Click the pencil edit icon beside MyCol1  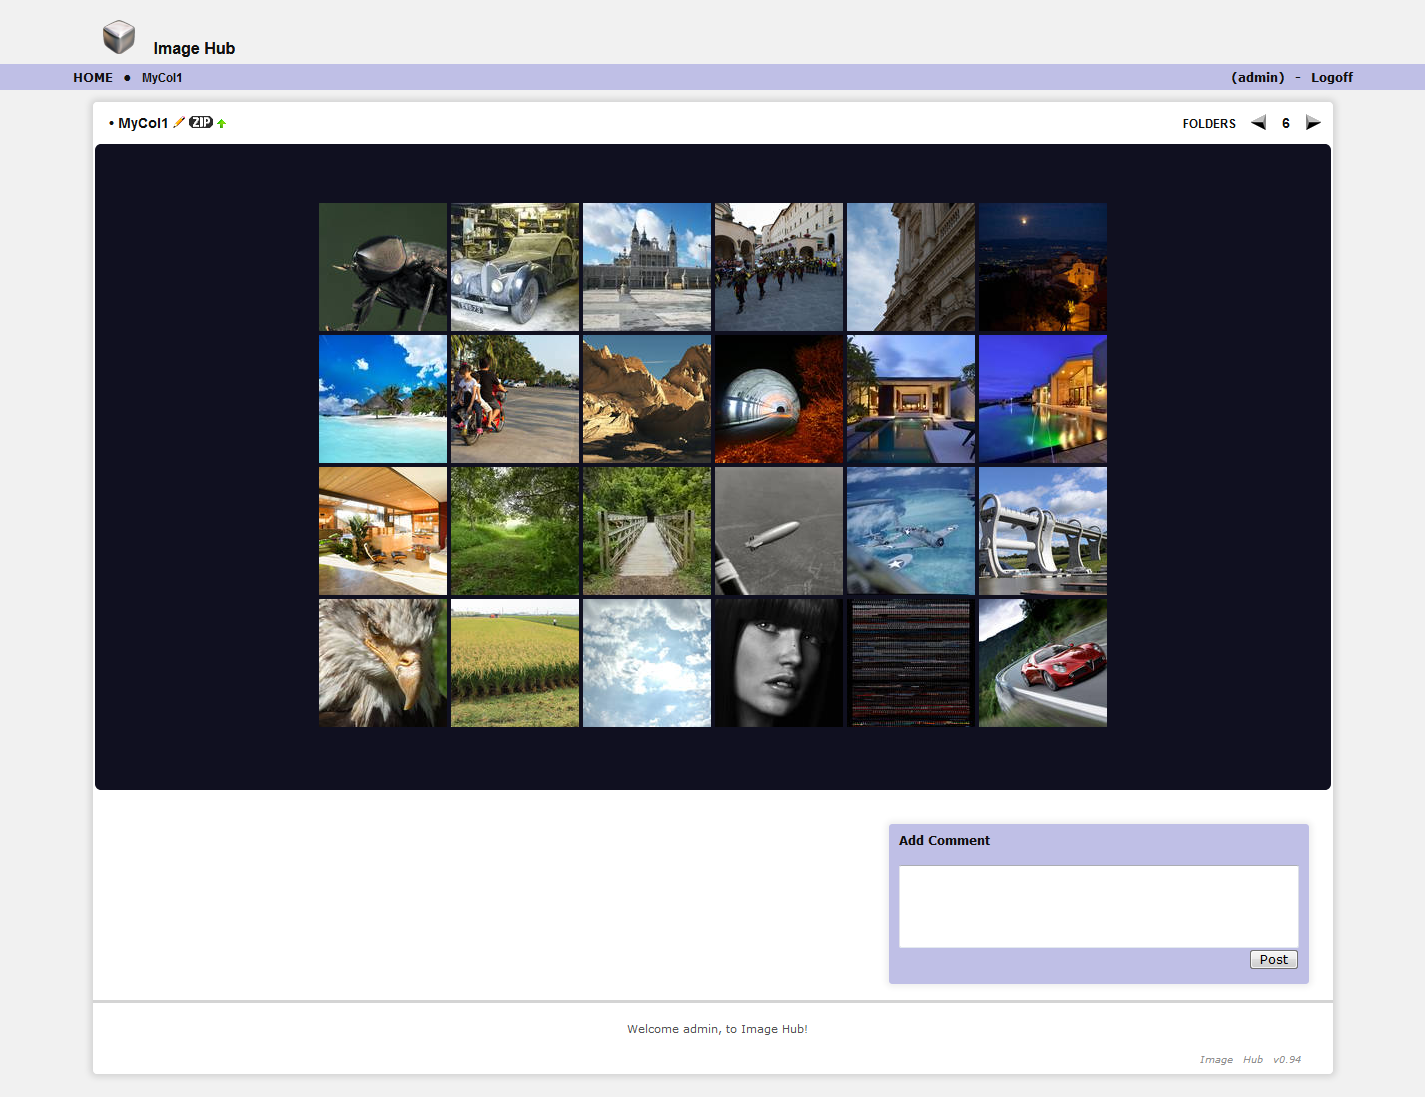(x=179, y=122)
